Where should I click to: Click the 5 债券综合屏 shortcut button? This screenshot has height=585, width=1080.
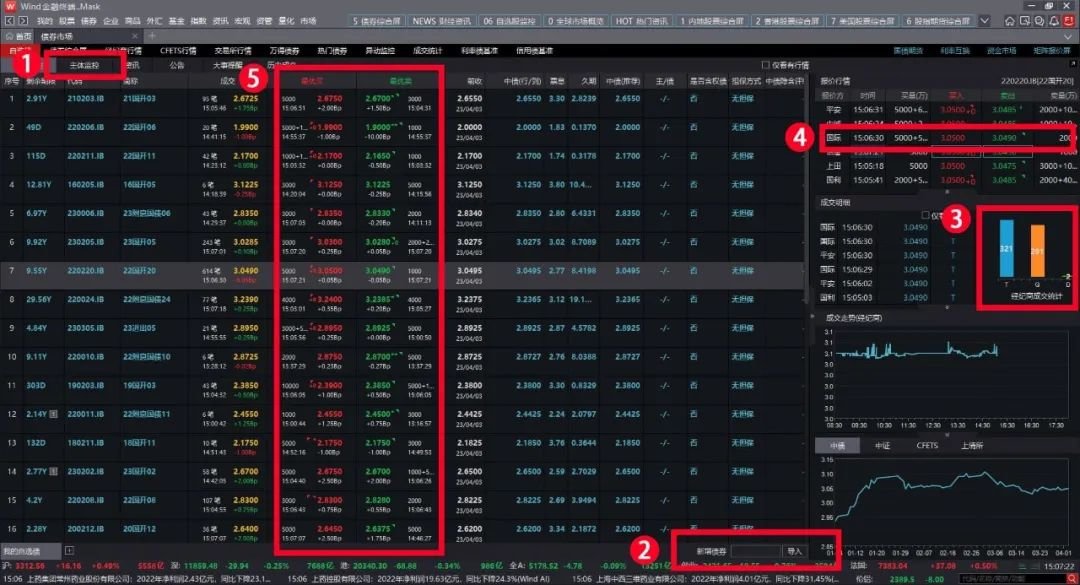[x=376, y=21]
